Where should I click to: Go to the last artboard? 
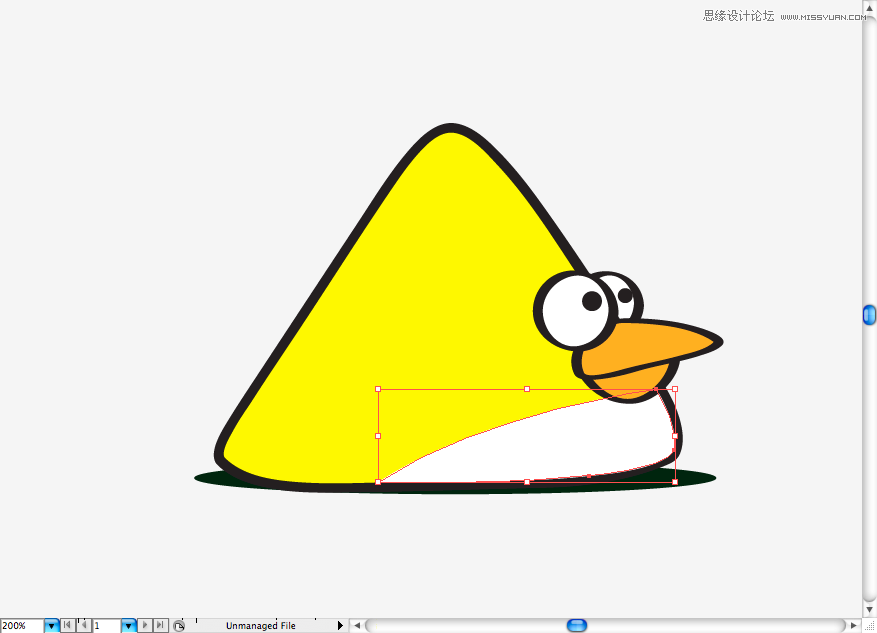(x=161, y=625)
